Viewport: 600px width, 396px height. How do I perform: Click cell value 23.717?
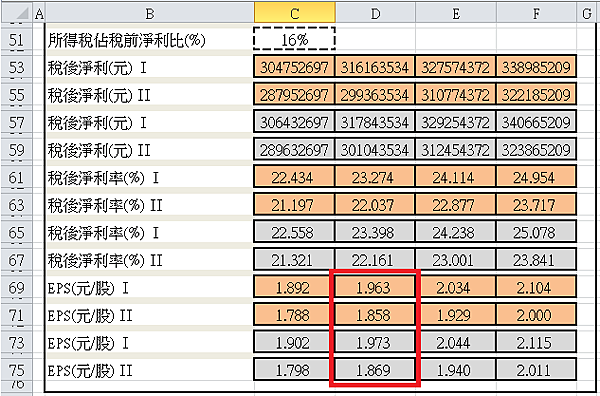[x=536, y=205]
